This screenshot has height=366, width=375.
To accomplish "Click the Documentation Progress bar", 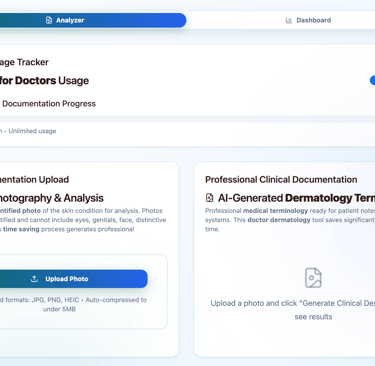I will (x=187, y=119).
